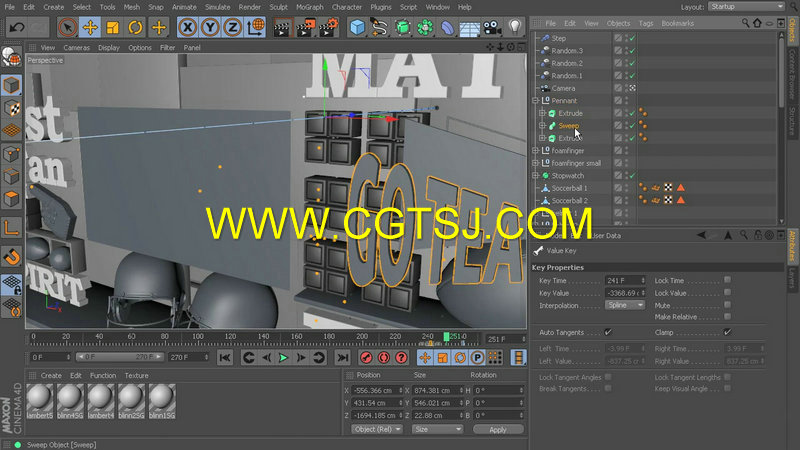The height and width of the screenshot is (450, 800).
Task: Add a Camera object from toolbar
Action: click(x=492, y=27)
